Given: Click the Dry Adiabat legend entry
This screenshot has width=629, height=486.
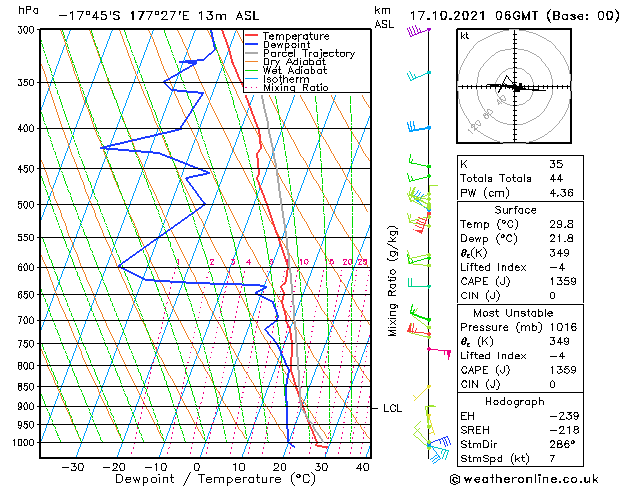Looking at the screenshot, I should point(286,62).
